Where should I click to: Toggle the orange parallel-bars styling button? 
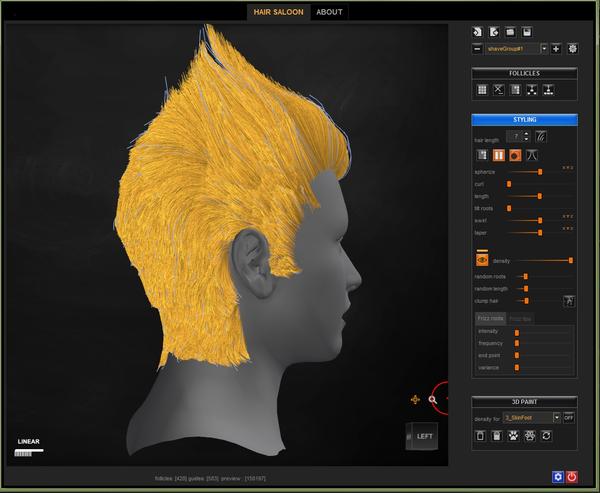[x=498, y=155]
